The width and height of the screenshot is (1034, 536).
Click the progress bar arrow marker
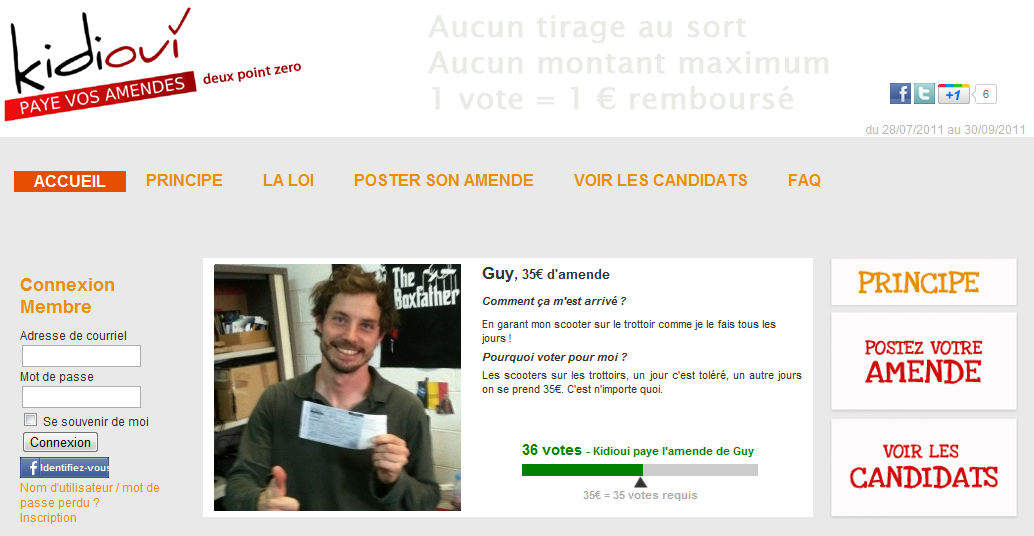[x=640, y=483]
